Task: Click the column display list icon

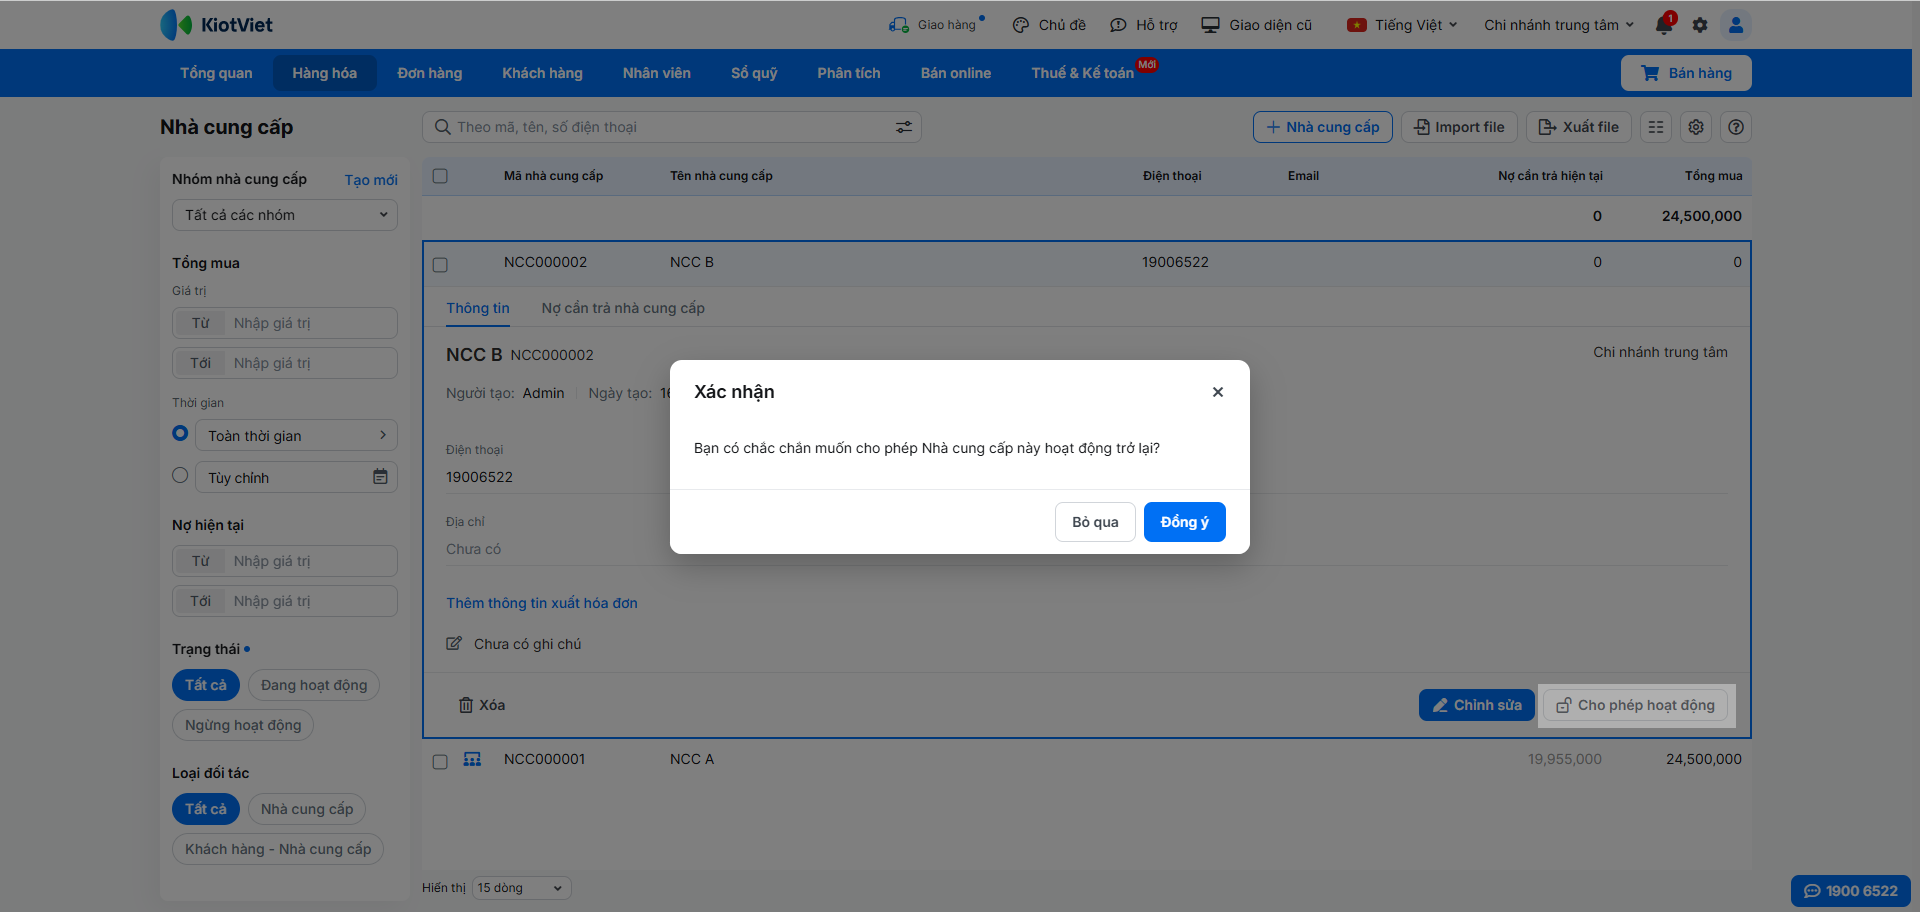Action: (1656, 127)
